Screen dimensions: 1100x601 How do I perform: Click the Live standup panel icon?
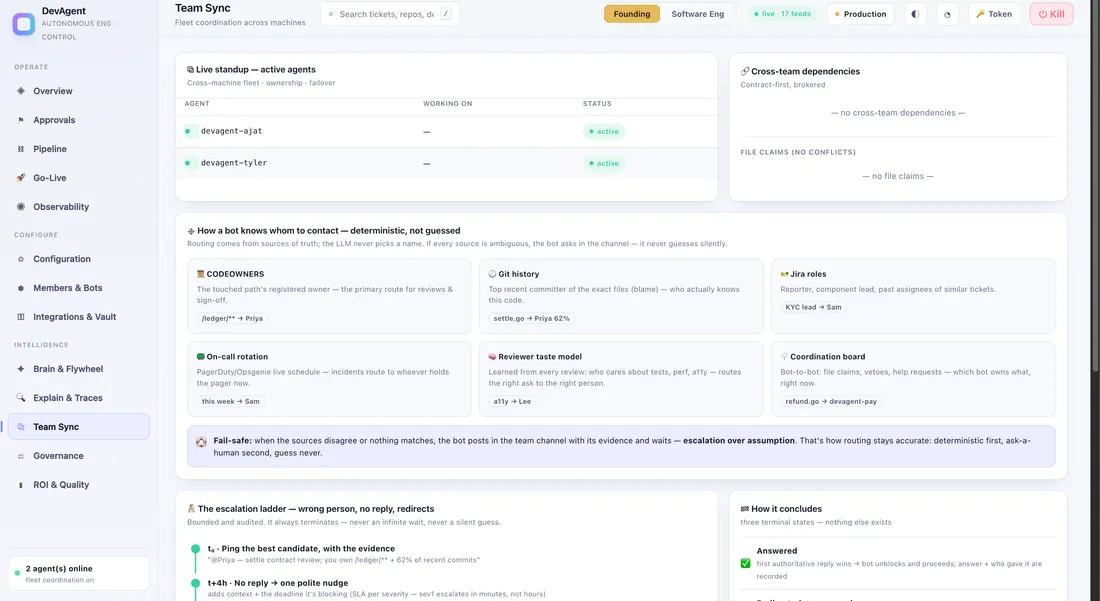pyautogui.click(x=190, y=69)
